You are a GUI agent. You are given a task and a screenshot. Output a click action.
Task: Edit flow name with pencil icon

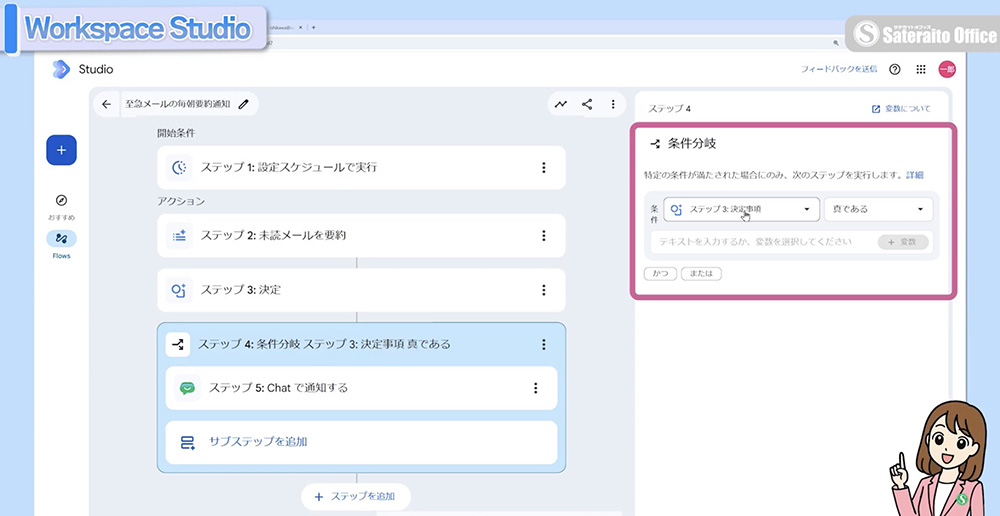click(x=243, y=105)
